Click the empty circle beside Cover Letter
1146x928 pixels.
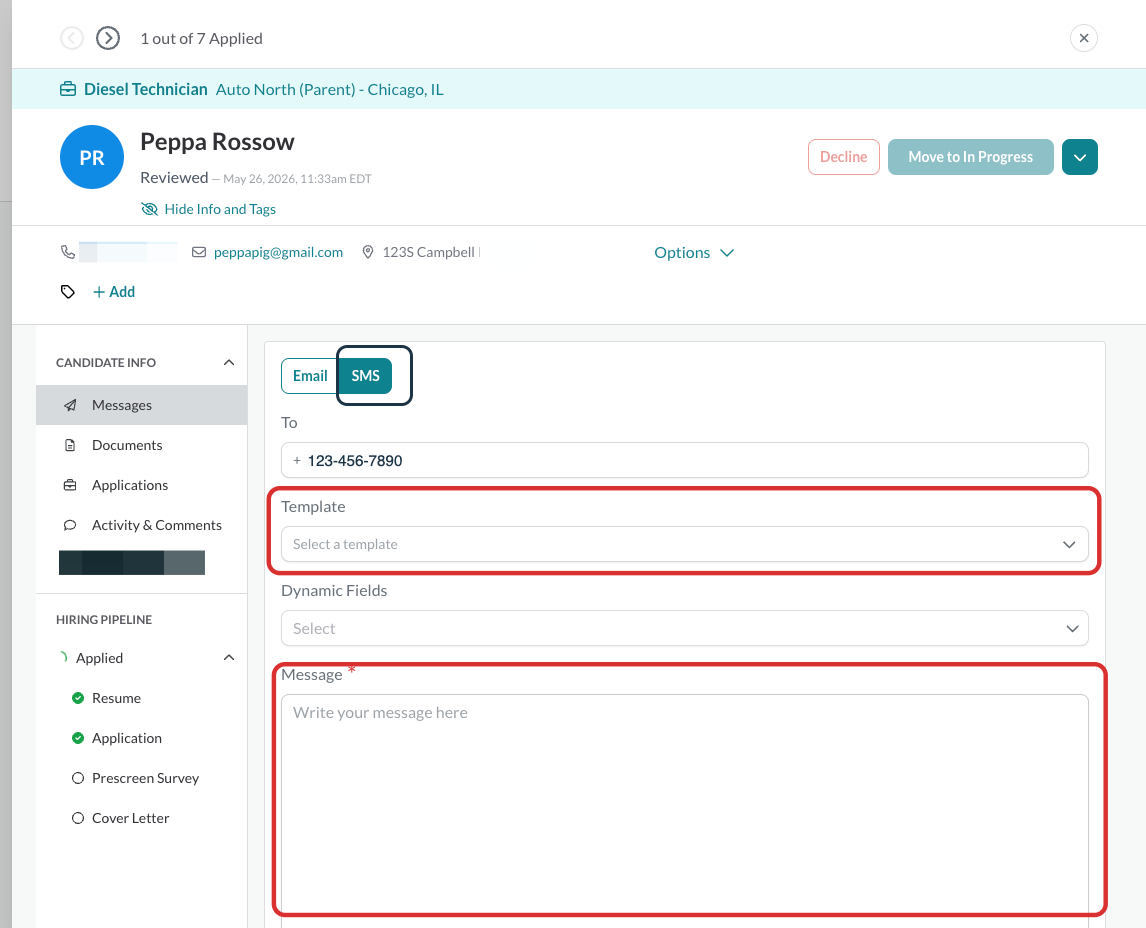(77, 818)
